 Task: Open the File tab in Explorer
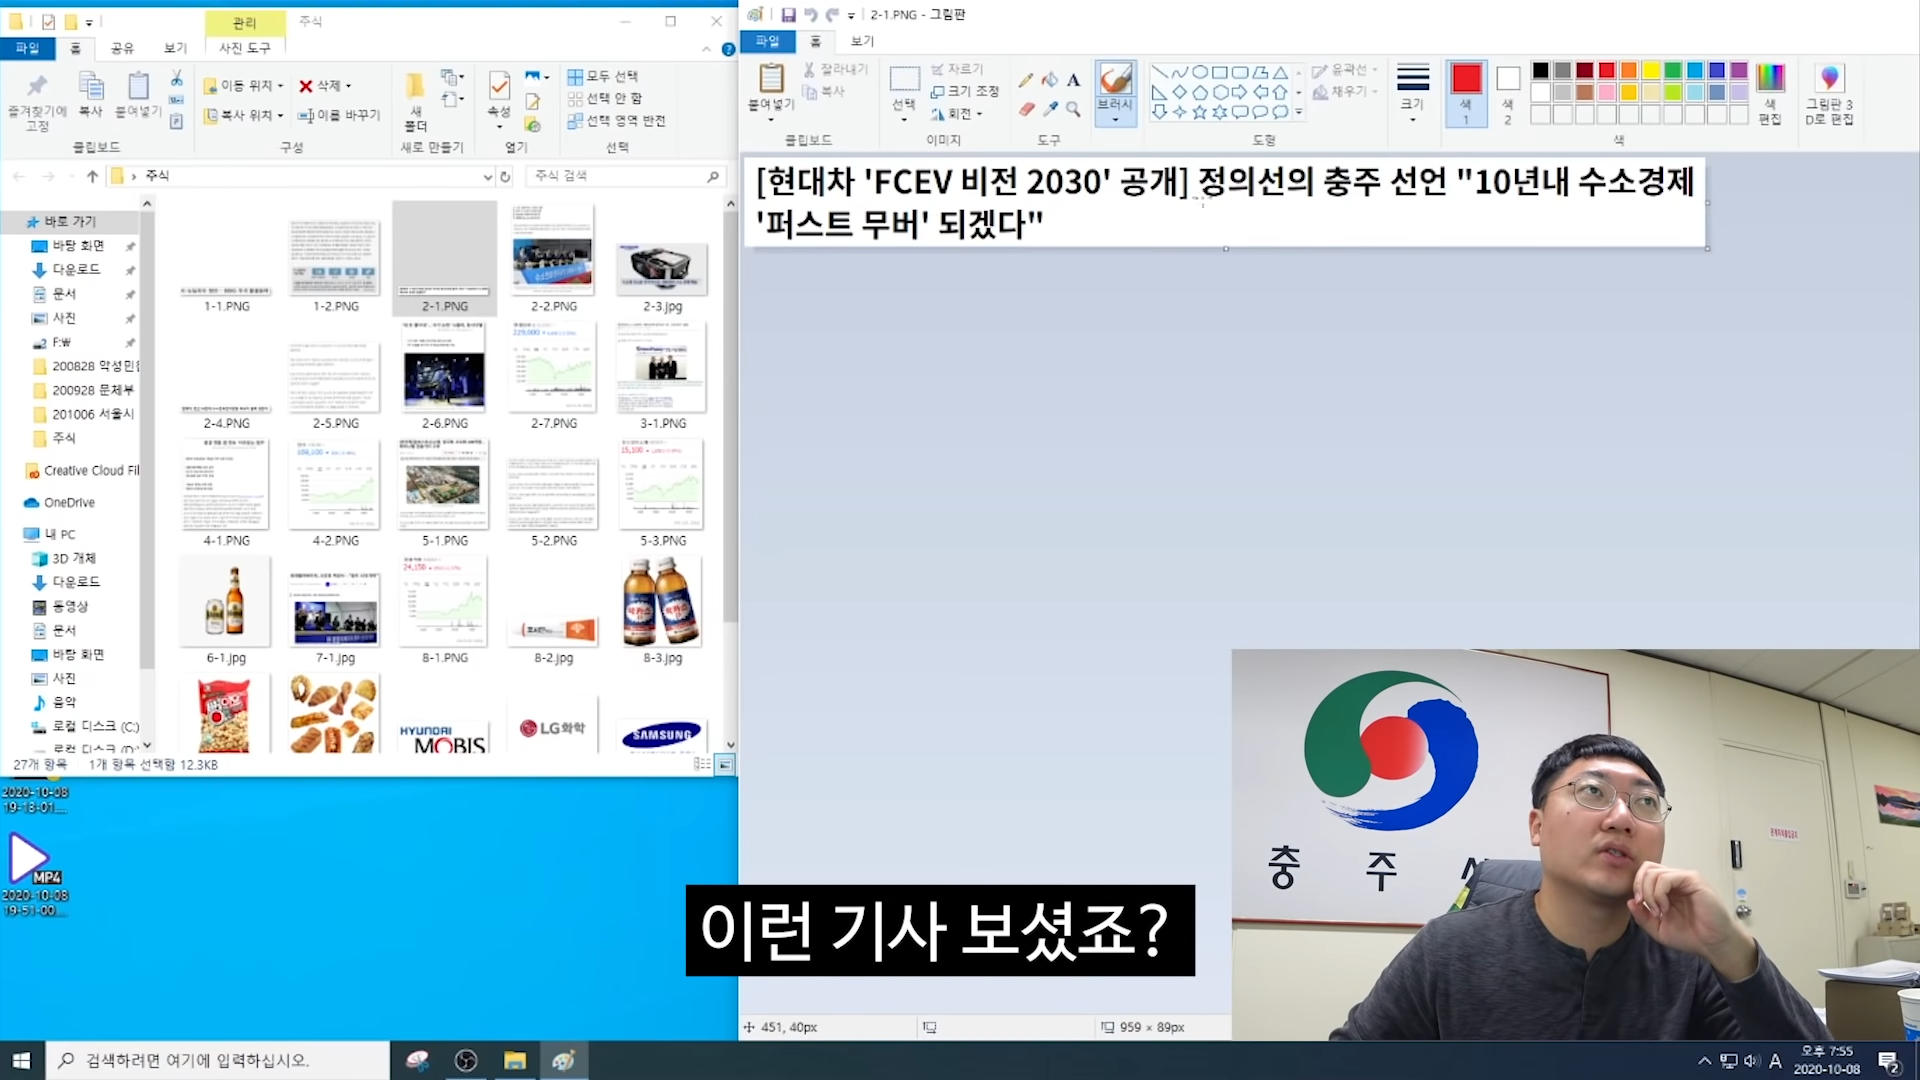pyautogui.click(x=28, y=48)
